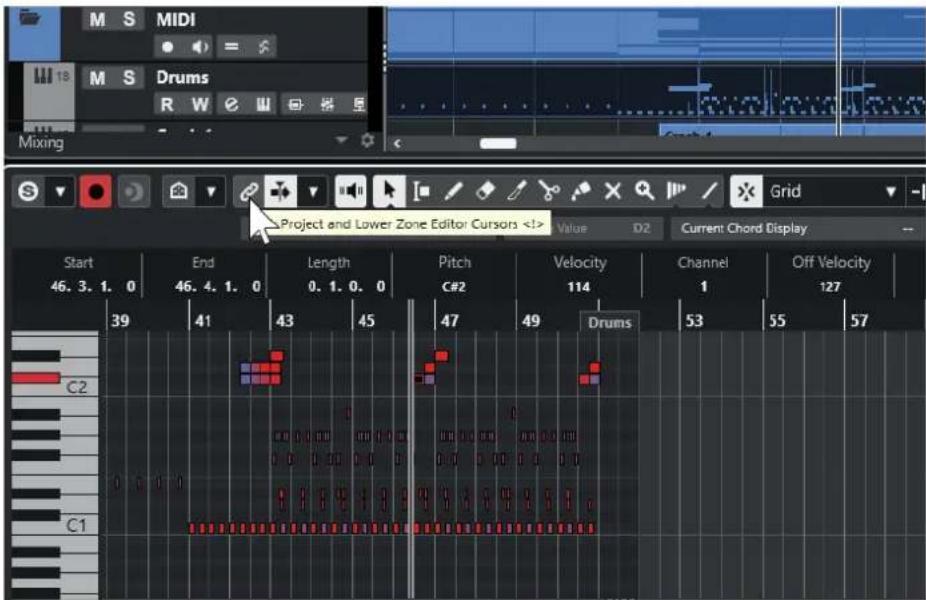Select the Trim tool

click(517, 191)
